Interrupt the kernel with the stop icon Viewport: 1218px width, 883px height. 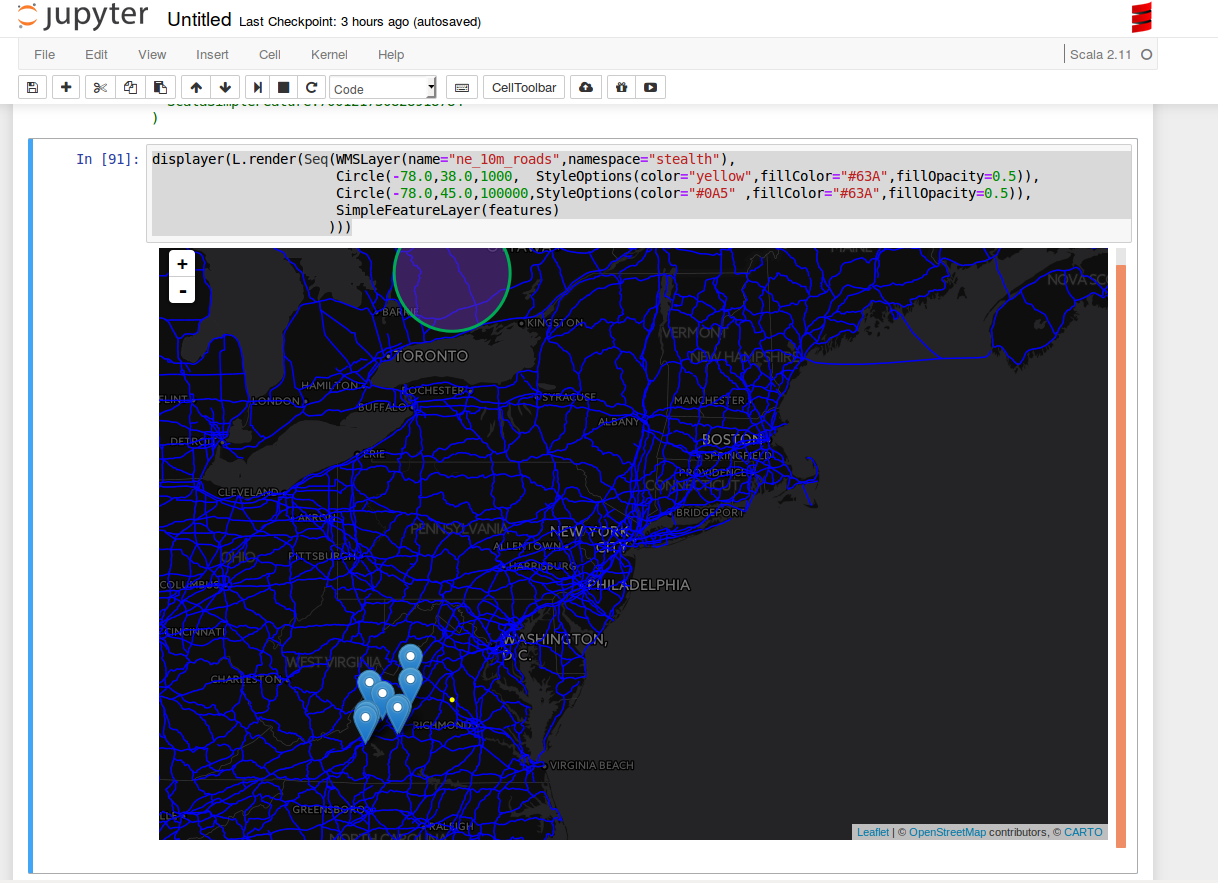tap(282, 87)
